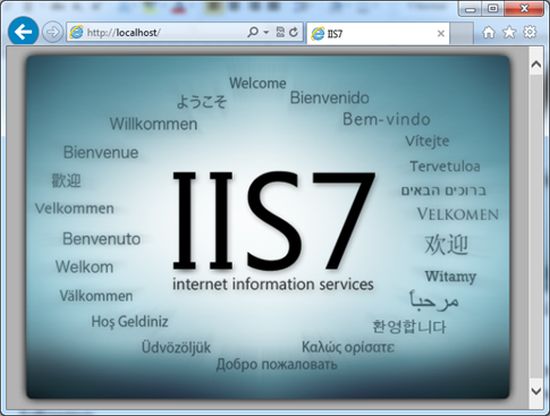Click the 'Vítejte' greeting

427,141
